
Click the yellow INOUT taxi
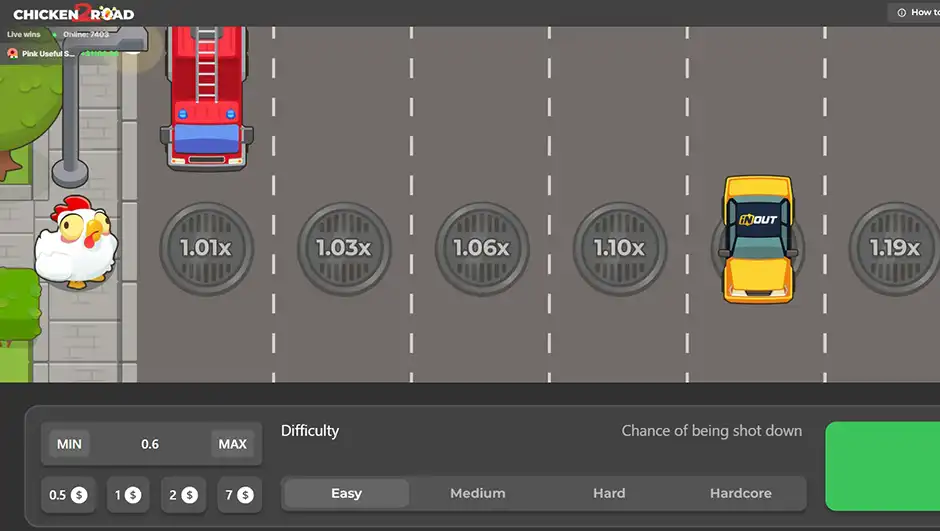pyautogui.click(x=758, y=239)
